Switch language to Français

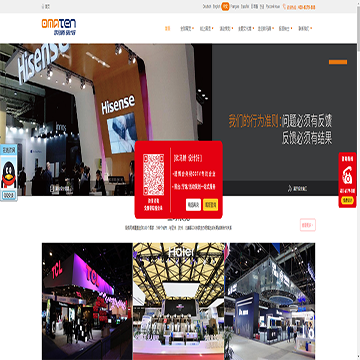[x=235, y=7]
